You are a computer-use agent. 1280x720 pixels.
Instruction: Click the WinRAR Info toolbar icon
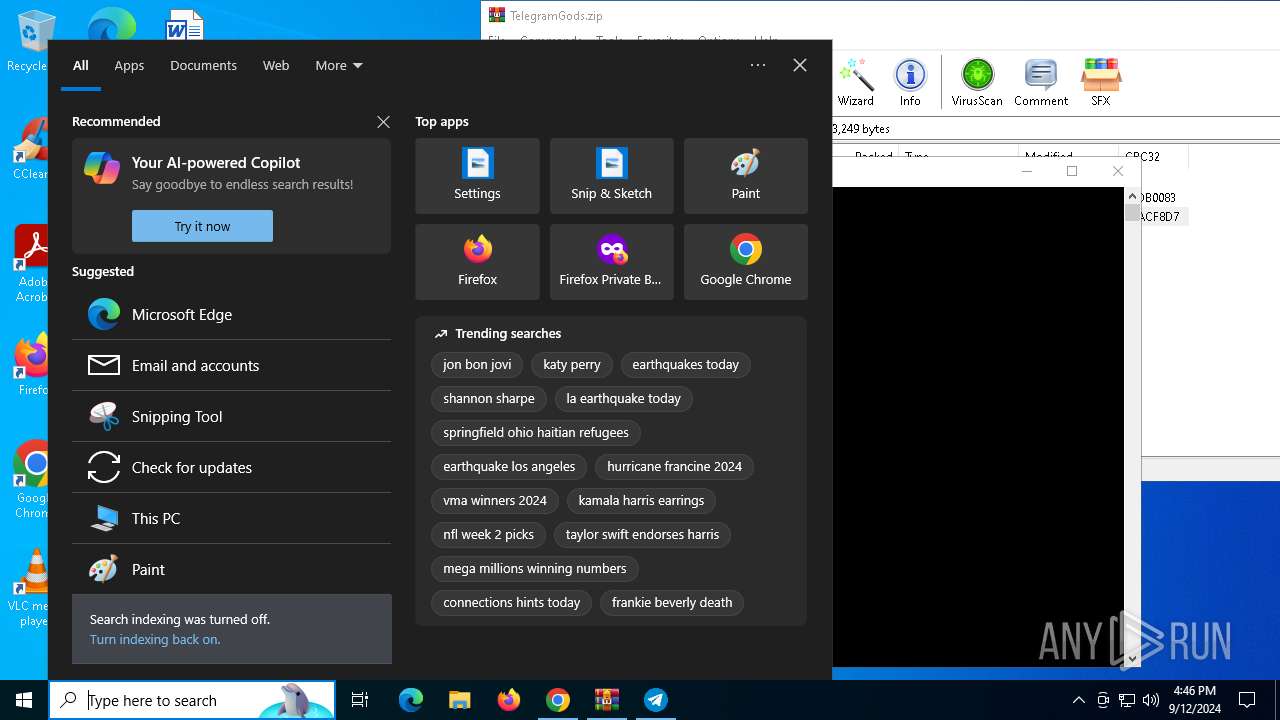click(x=910, y=82)
